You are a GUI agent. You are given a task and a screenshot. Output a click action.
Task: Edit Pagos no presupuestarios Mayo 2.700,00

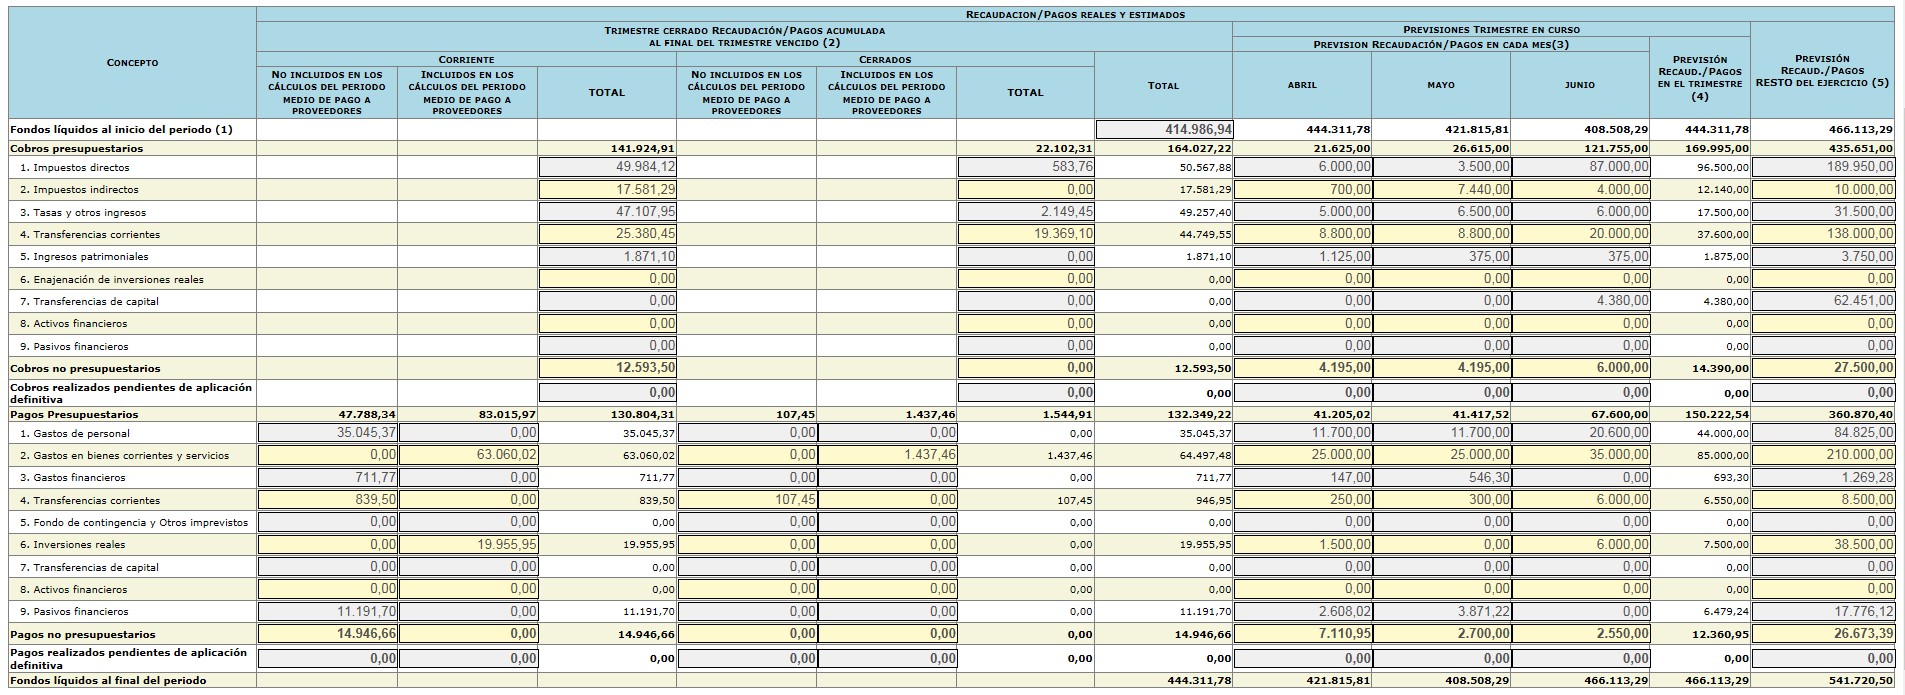pos(1442,634)
